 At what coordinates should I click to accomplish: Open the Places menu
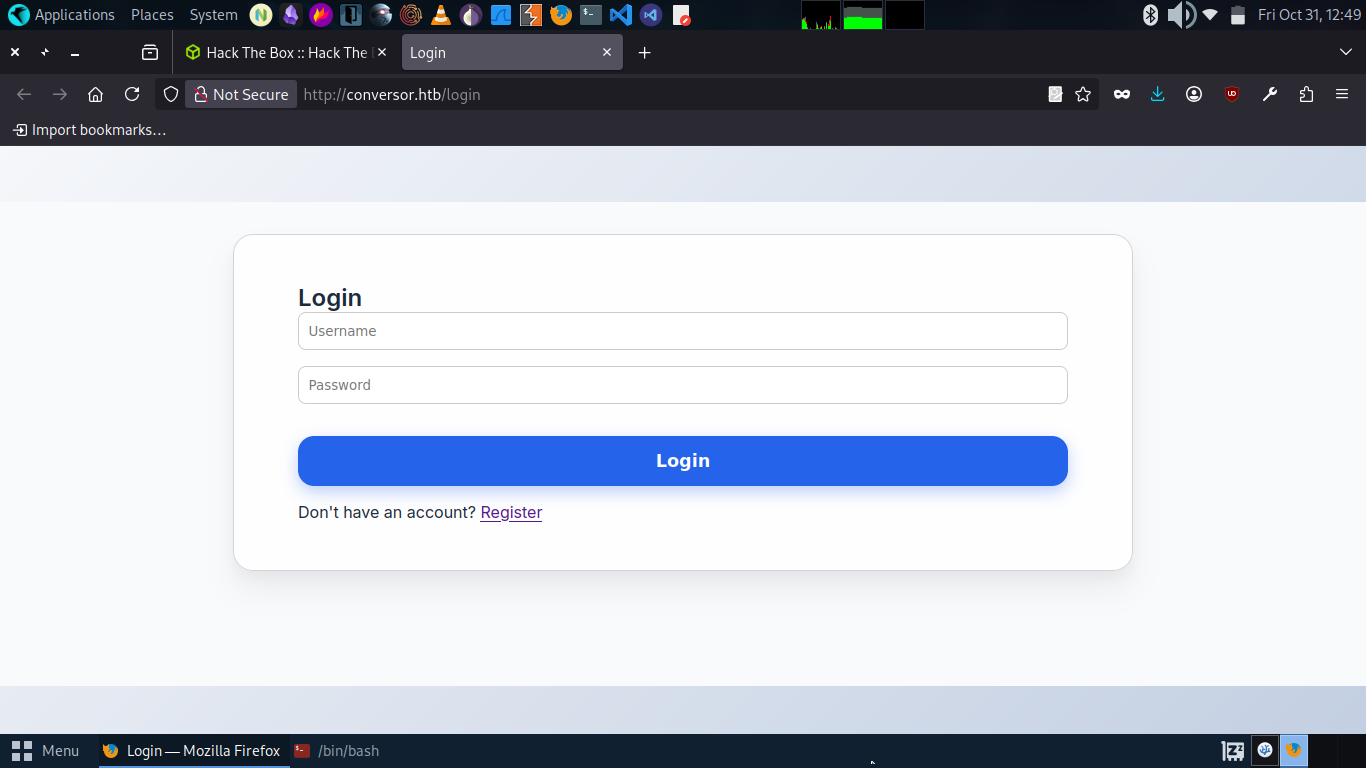pyautogui.click(x=152, y=15)
